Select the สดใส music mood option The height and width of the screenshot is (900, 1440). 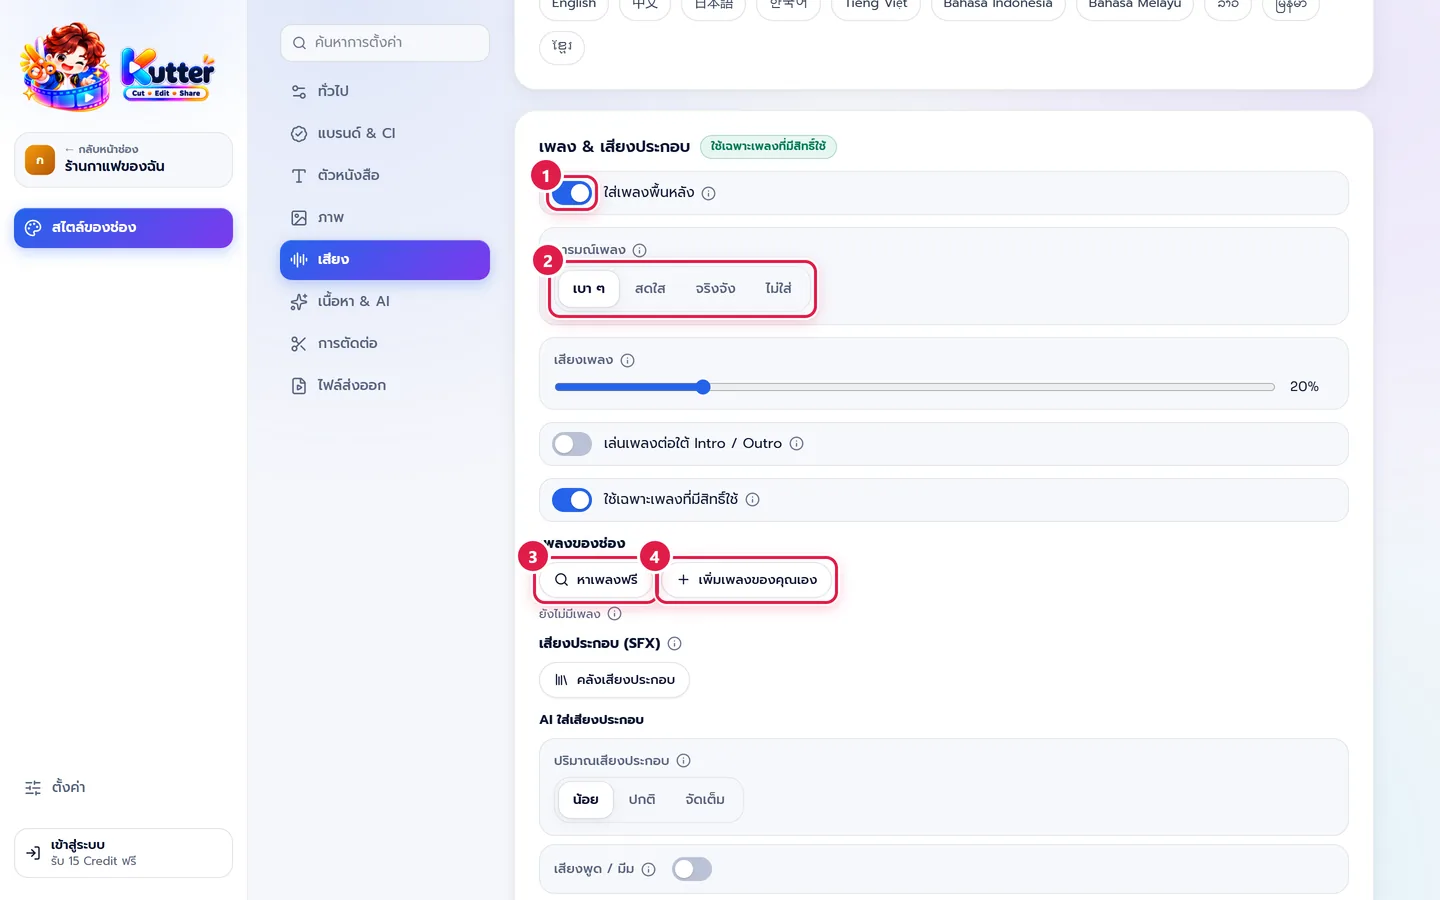[650, 288]
